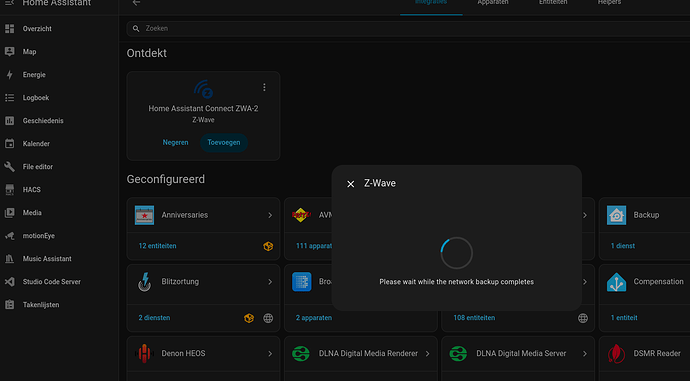
Task: Open the Energie lightning icon
Action: [10, 75]
